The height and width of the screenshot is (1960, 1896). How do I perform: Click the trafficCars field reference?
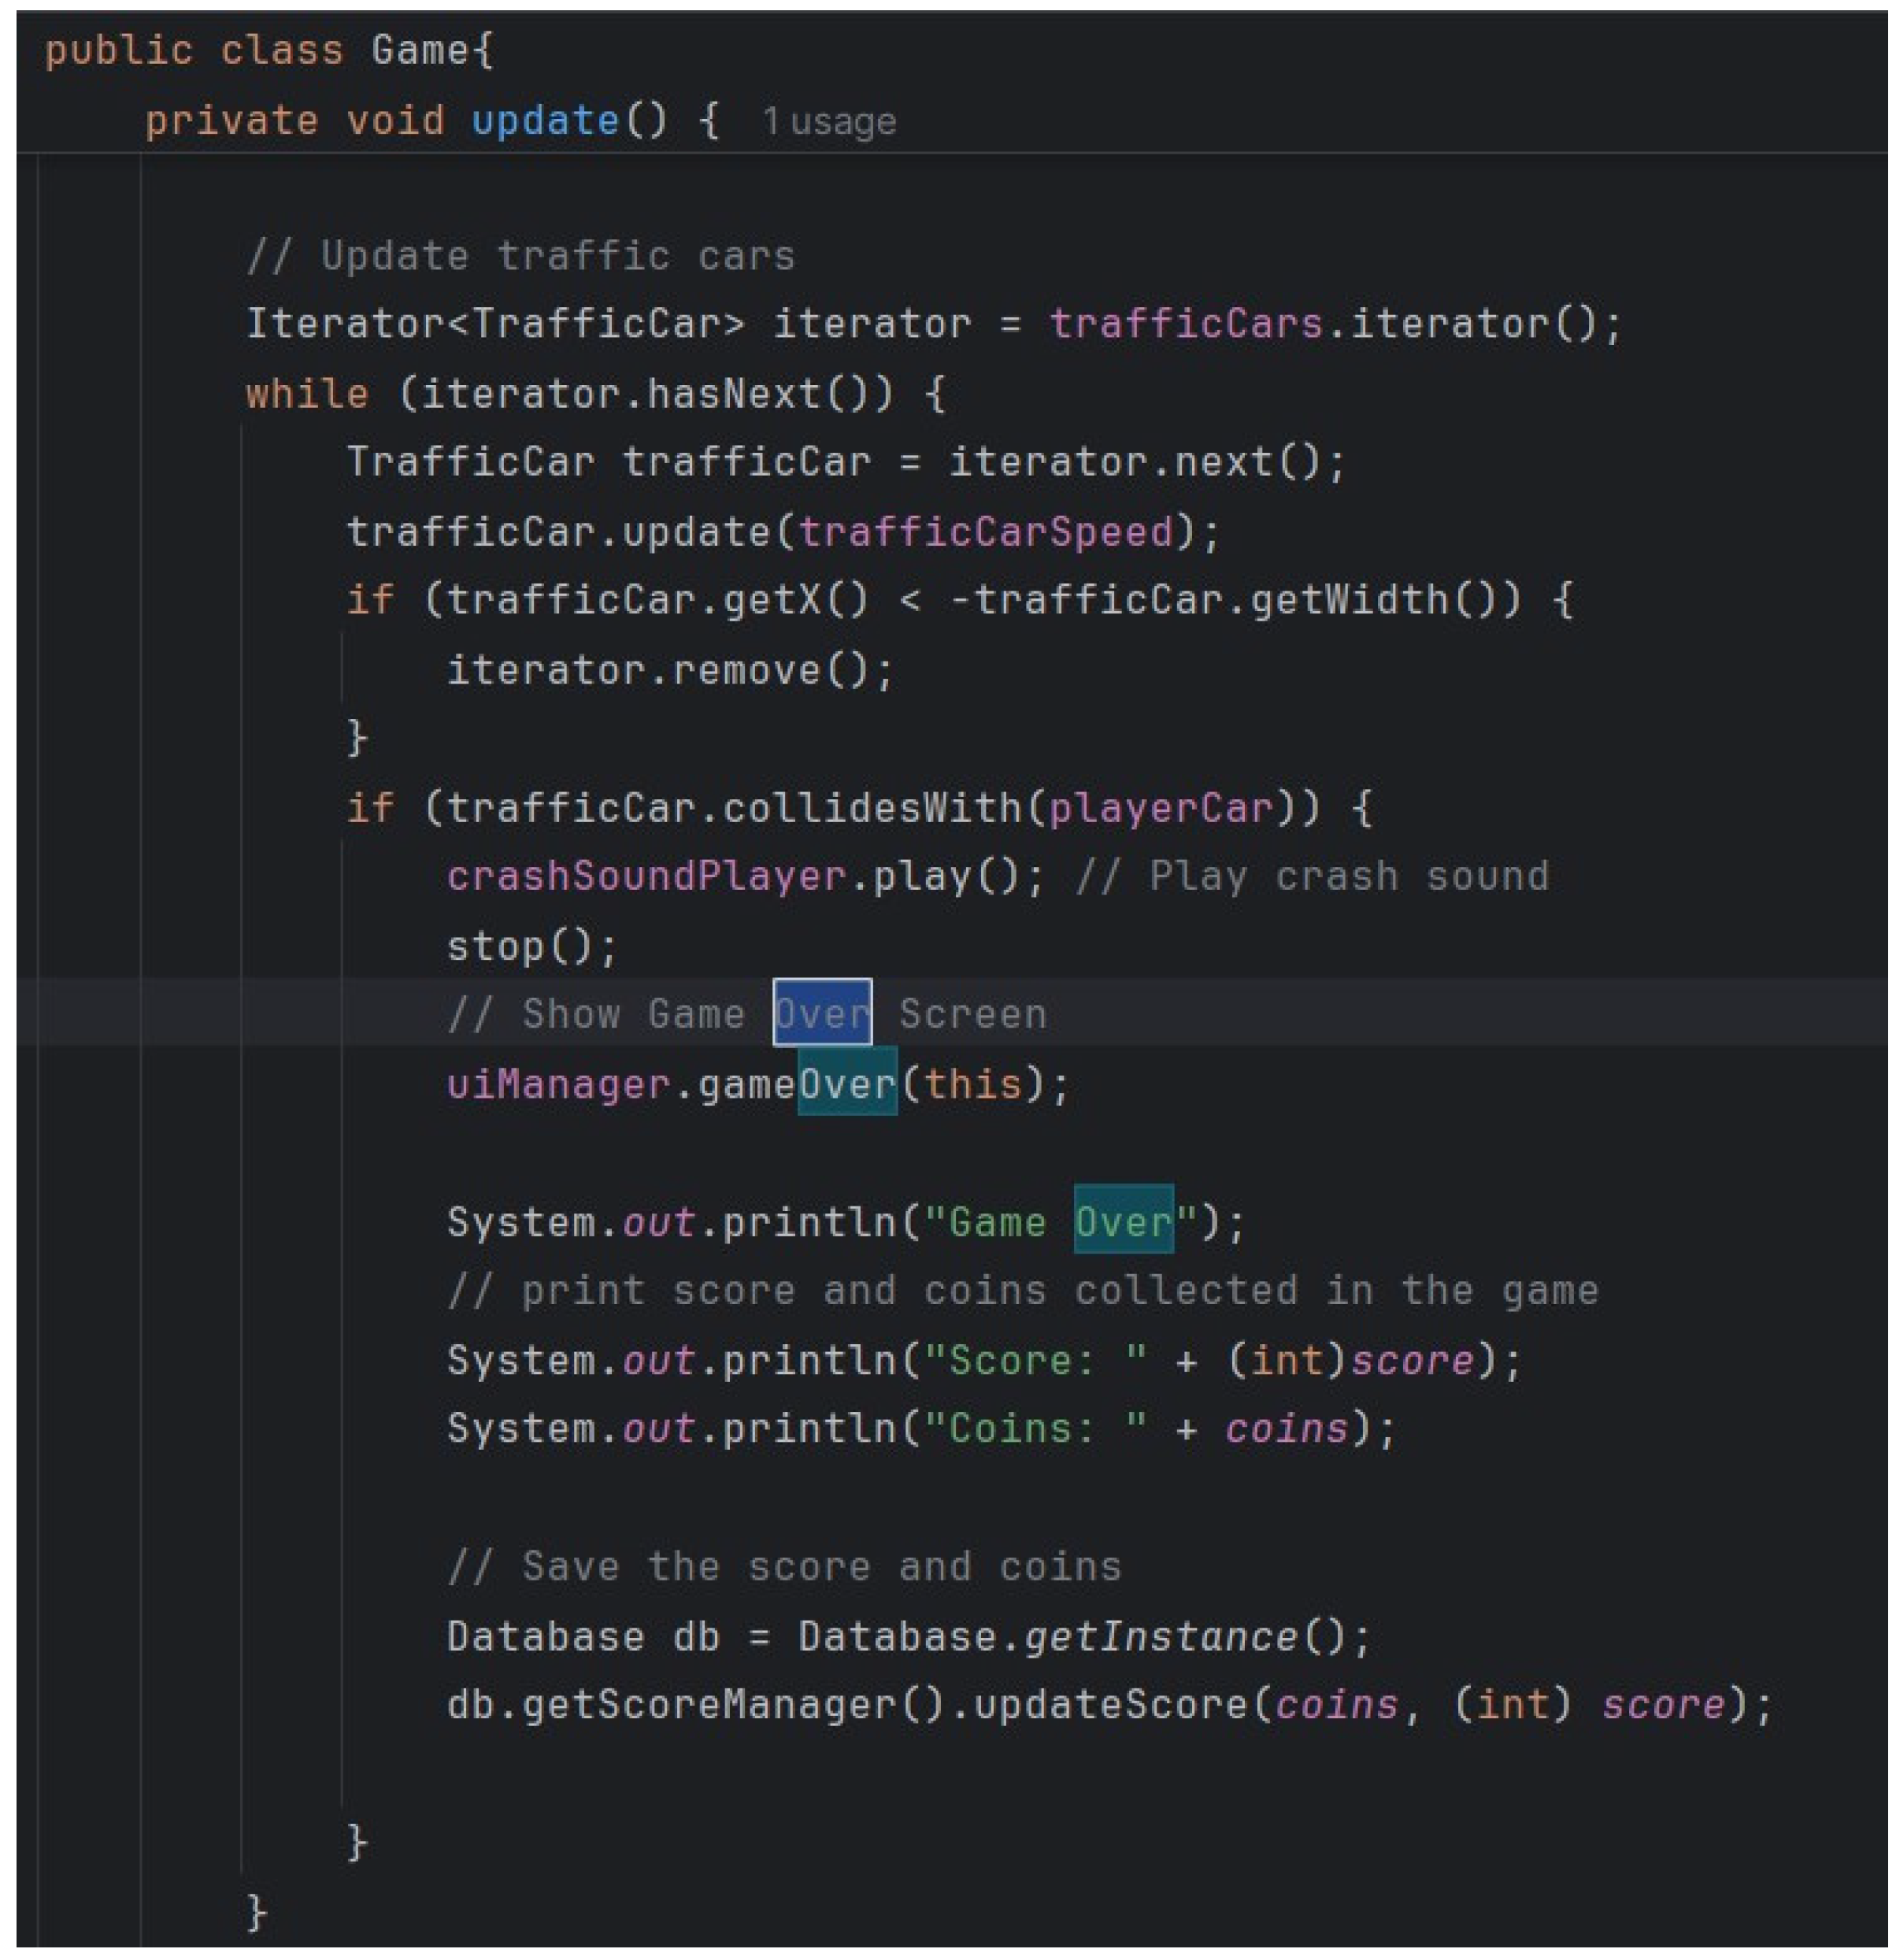[1186, 324]
